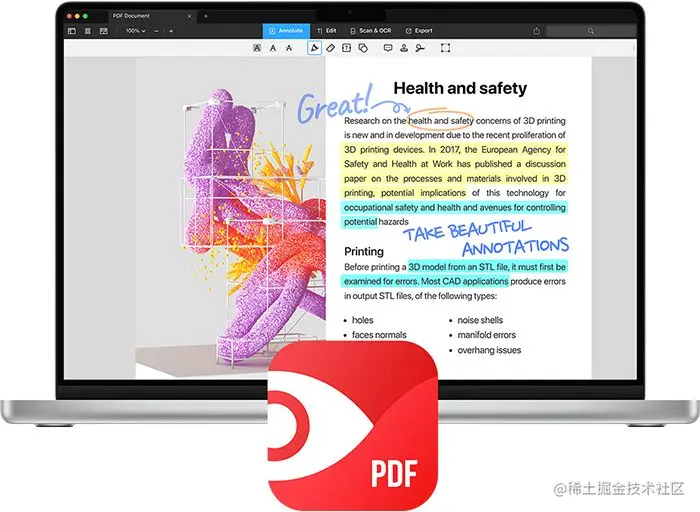Viewport: 700px width, 512px height.
Task: Select the Annotate tab
Action: [286, 31]
